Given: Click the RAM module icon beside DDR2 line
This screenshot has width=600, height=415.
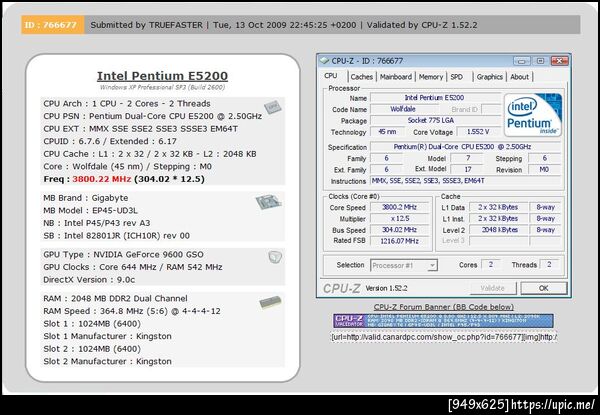Looking at the screenshot, I should [270, 303].
